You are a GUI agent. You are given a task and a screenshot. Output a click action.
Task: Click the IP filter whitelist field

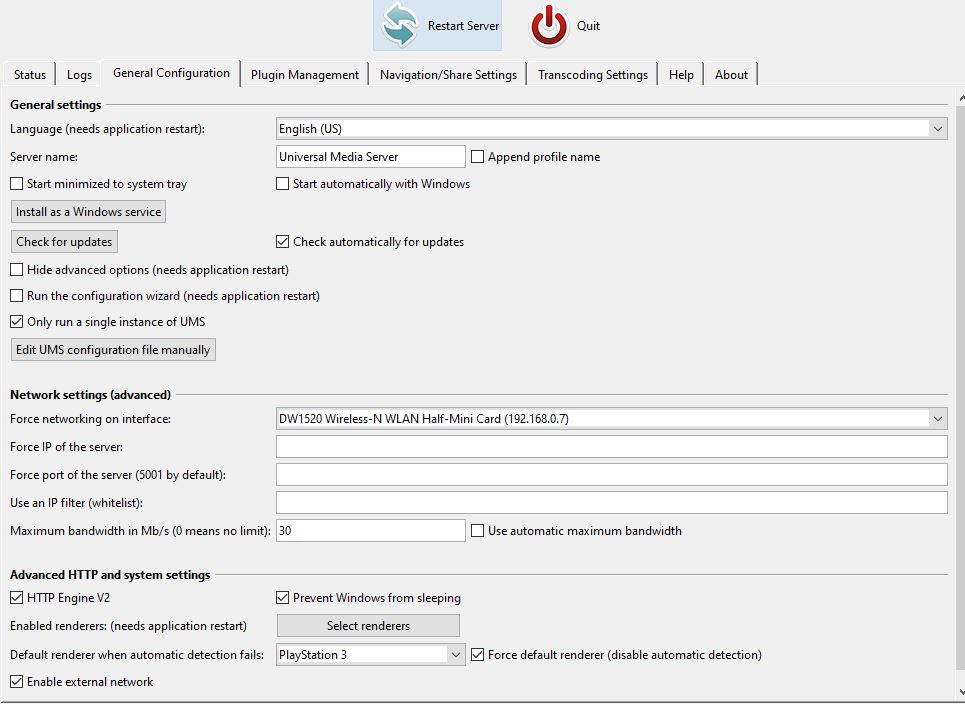tap(612, 503)
